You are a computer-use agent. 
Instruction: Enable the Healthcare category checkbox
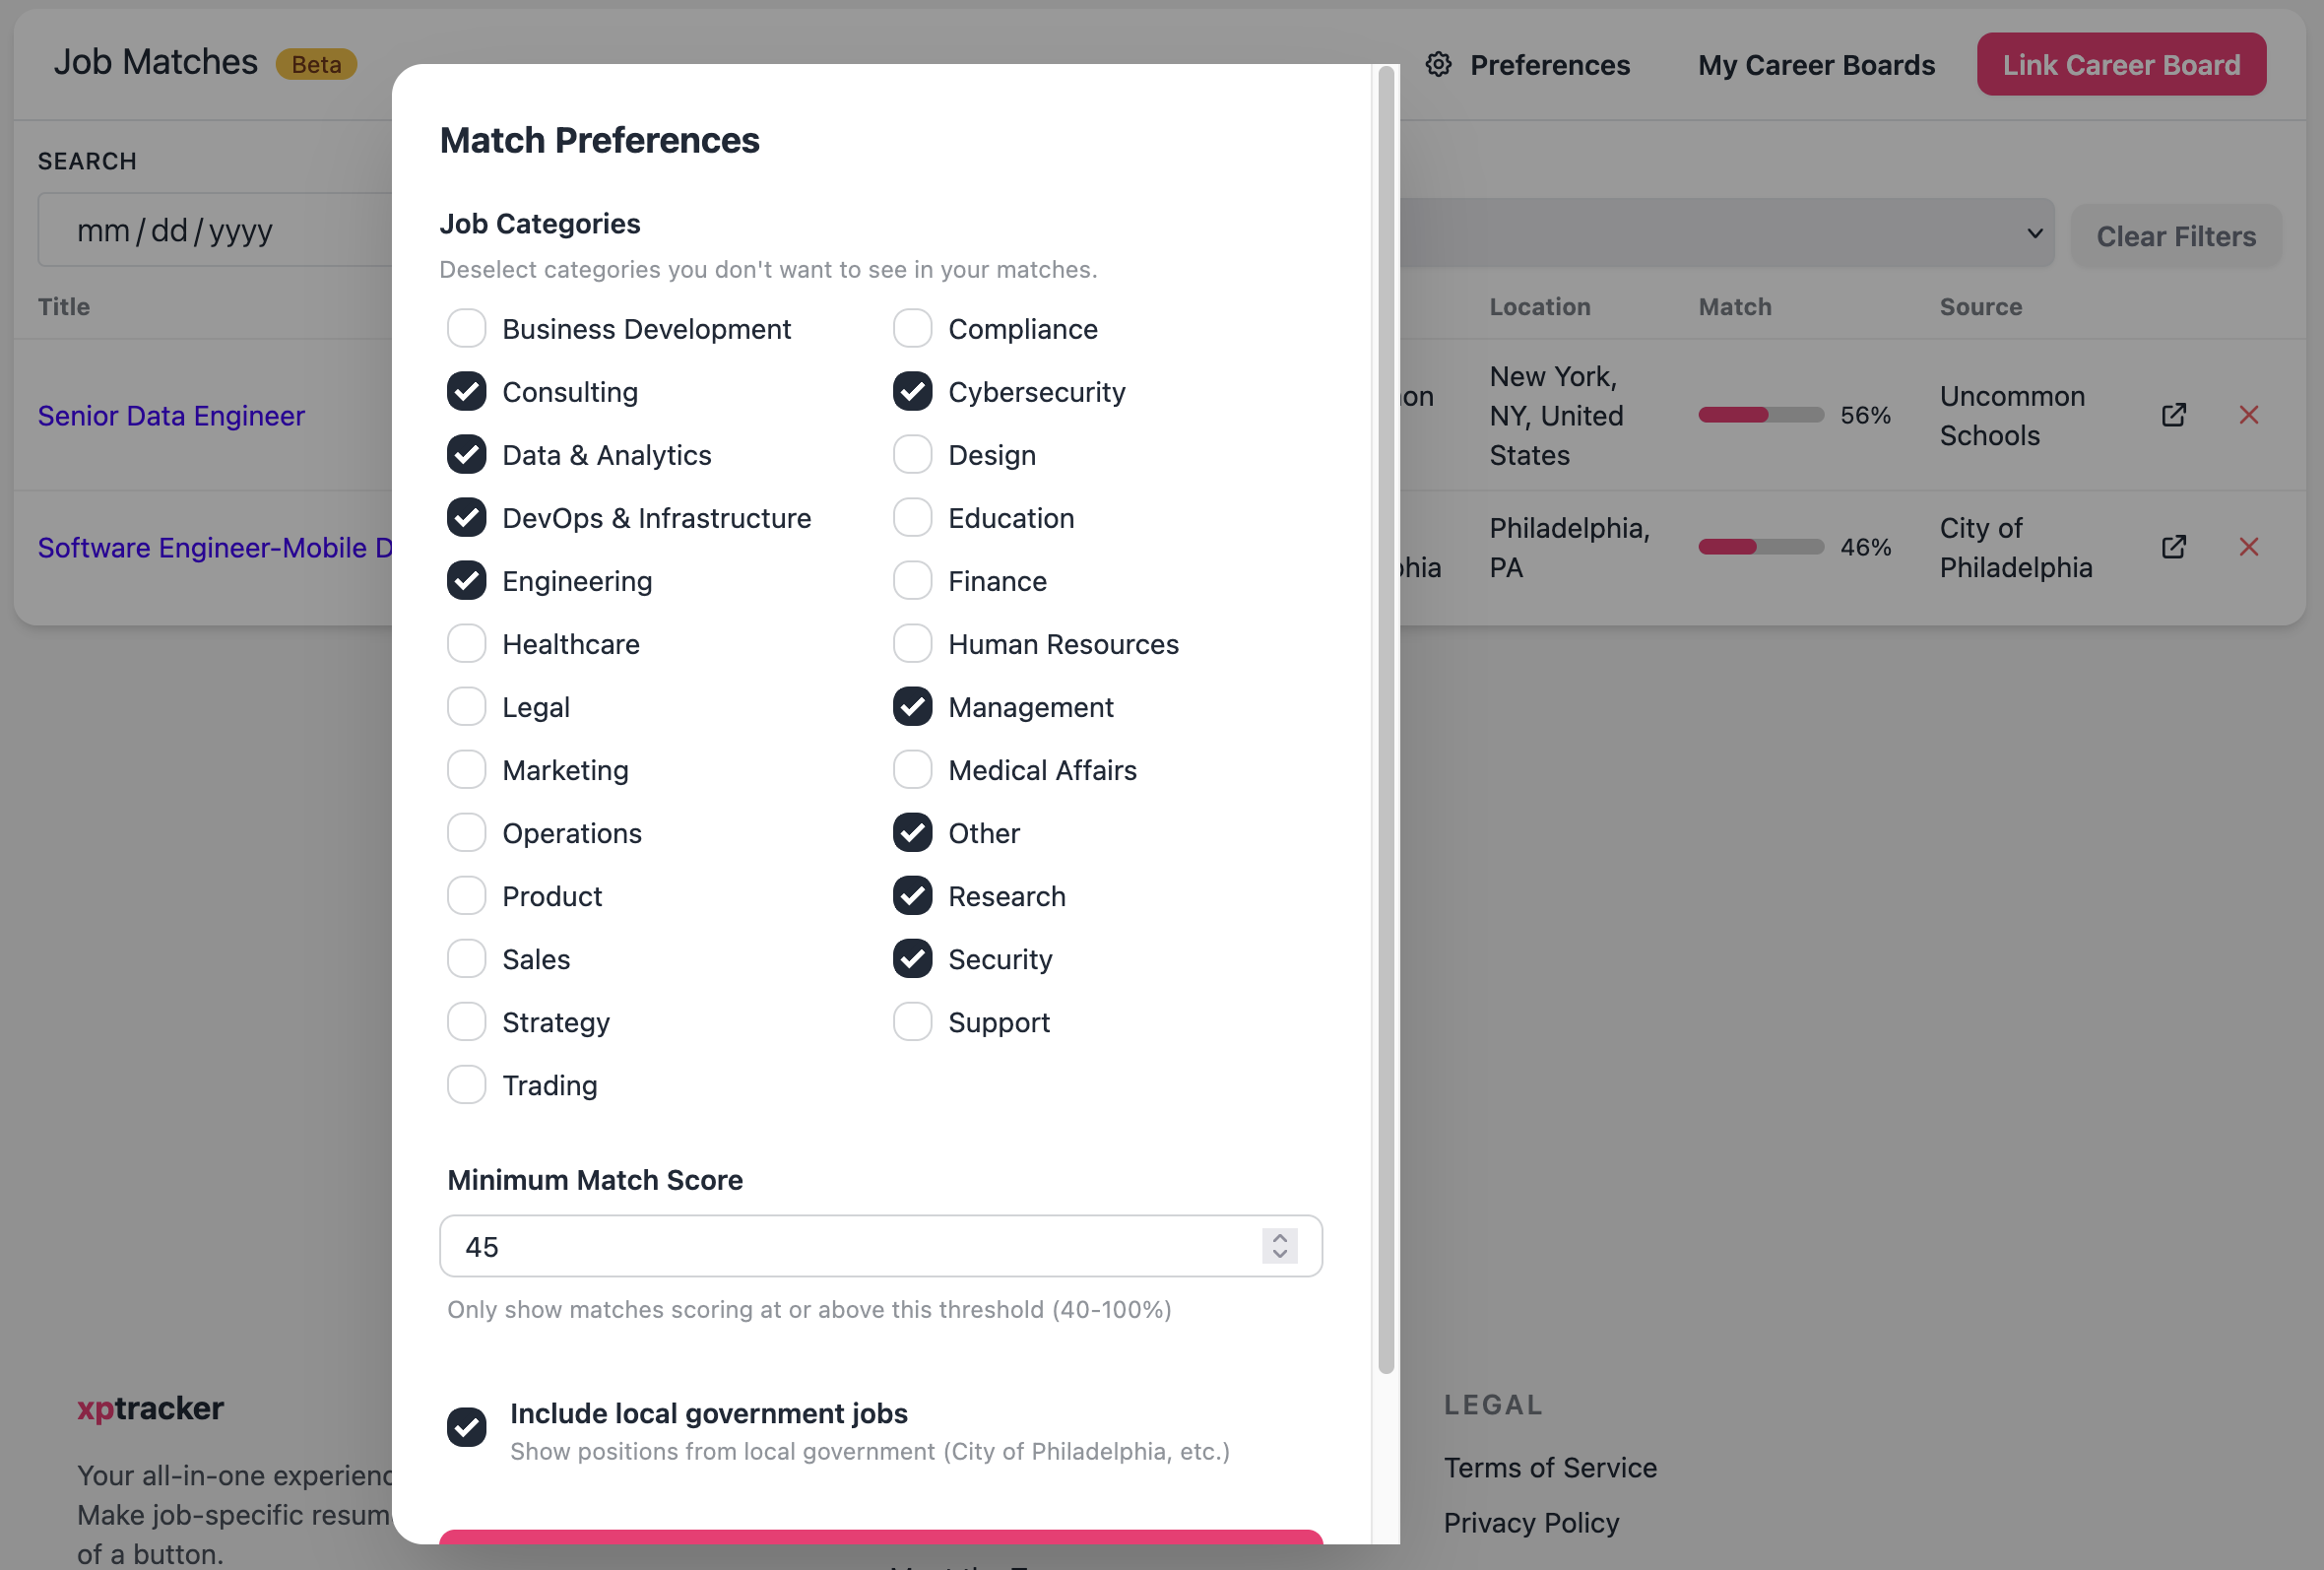point(466,644)
